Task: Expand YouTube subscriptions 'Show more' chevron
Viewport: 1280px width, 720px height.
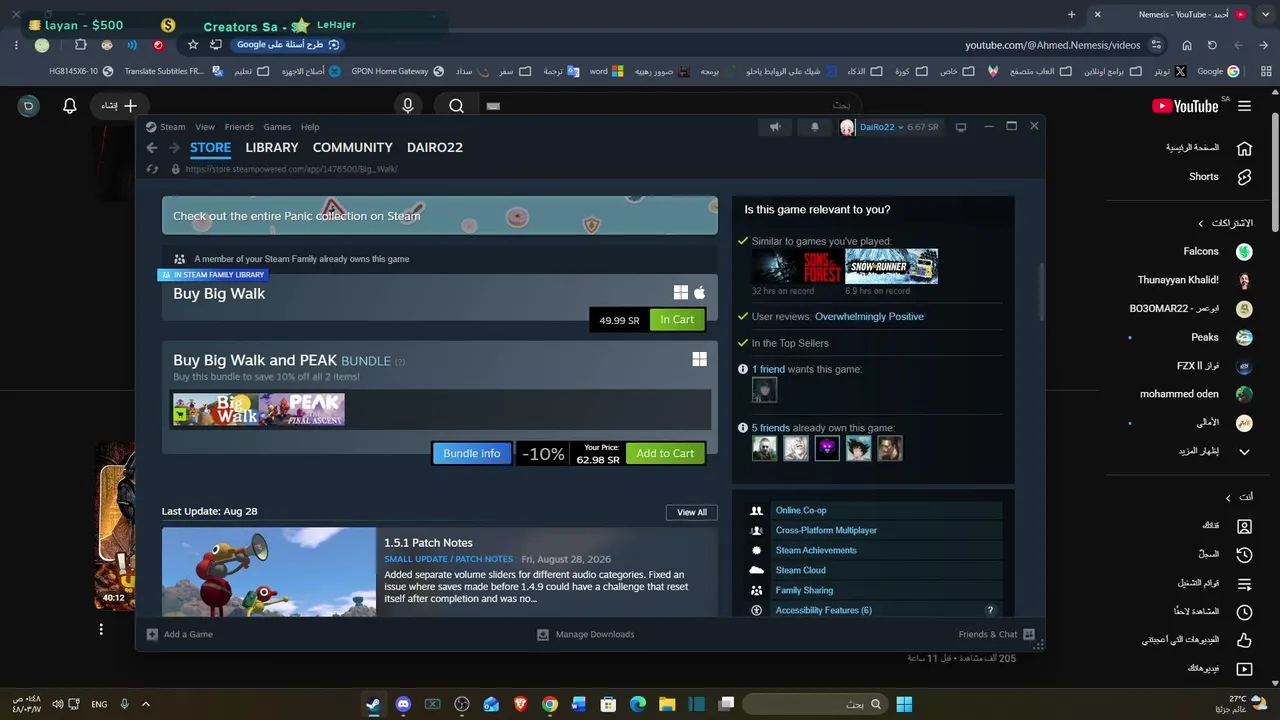Action: click(x=1245, y=452)
